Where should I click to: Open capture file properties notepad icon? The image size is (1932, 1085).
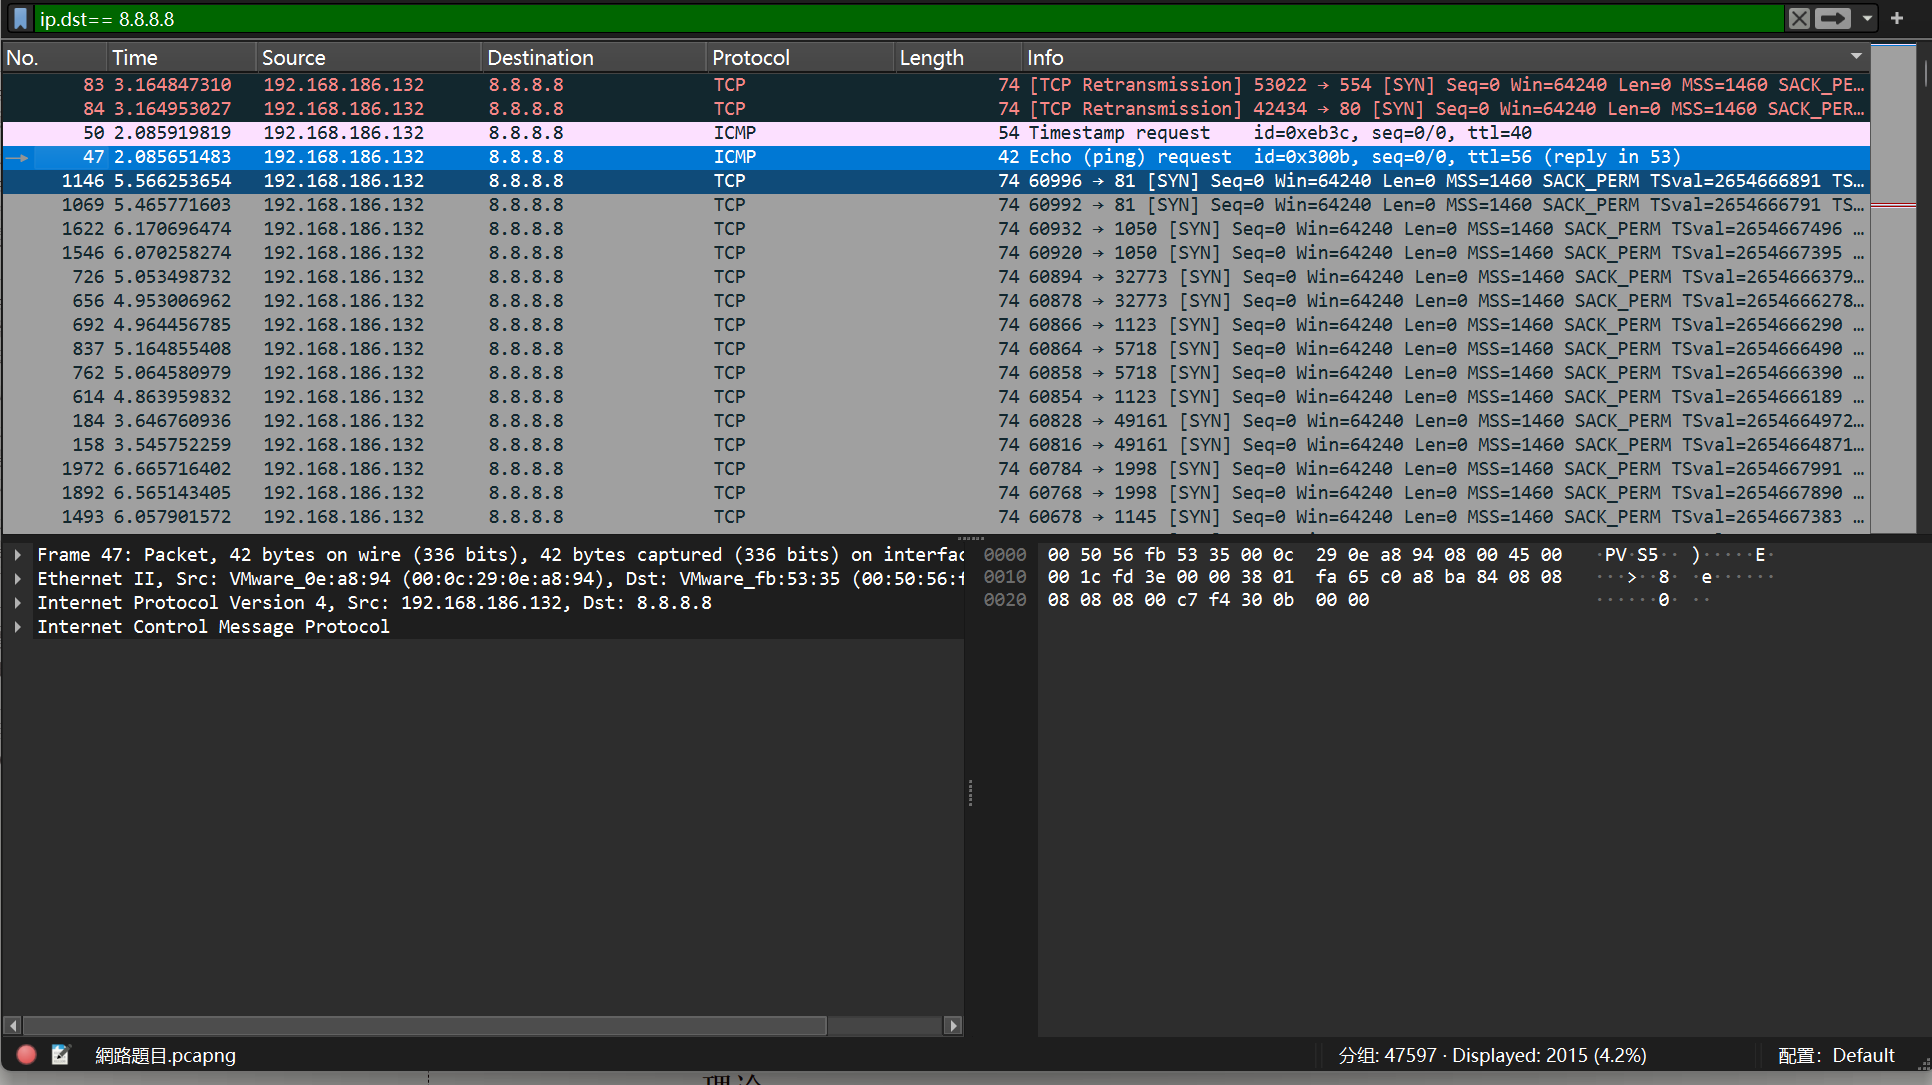61,1055
